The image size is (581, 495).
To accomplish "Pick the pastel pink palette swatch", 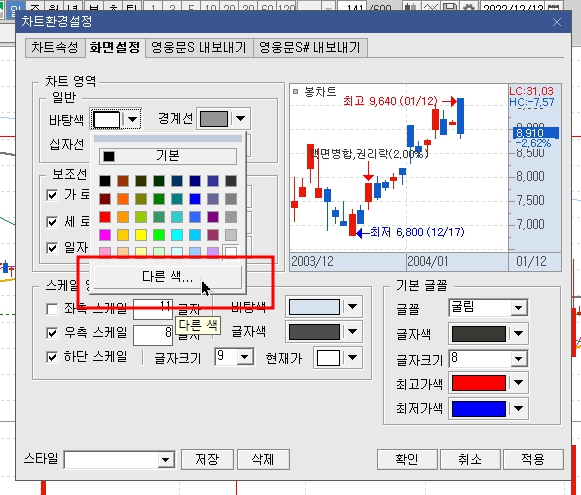I will pyautogui.click(x=105, y=252).
